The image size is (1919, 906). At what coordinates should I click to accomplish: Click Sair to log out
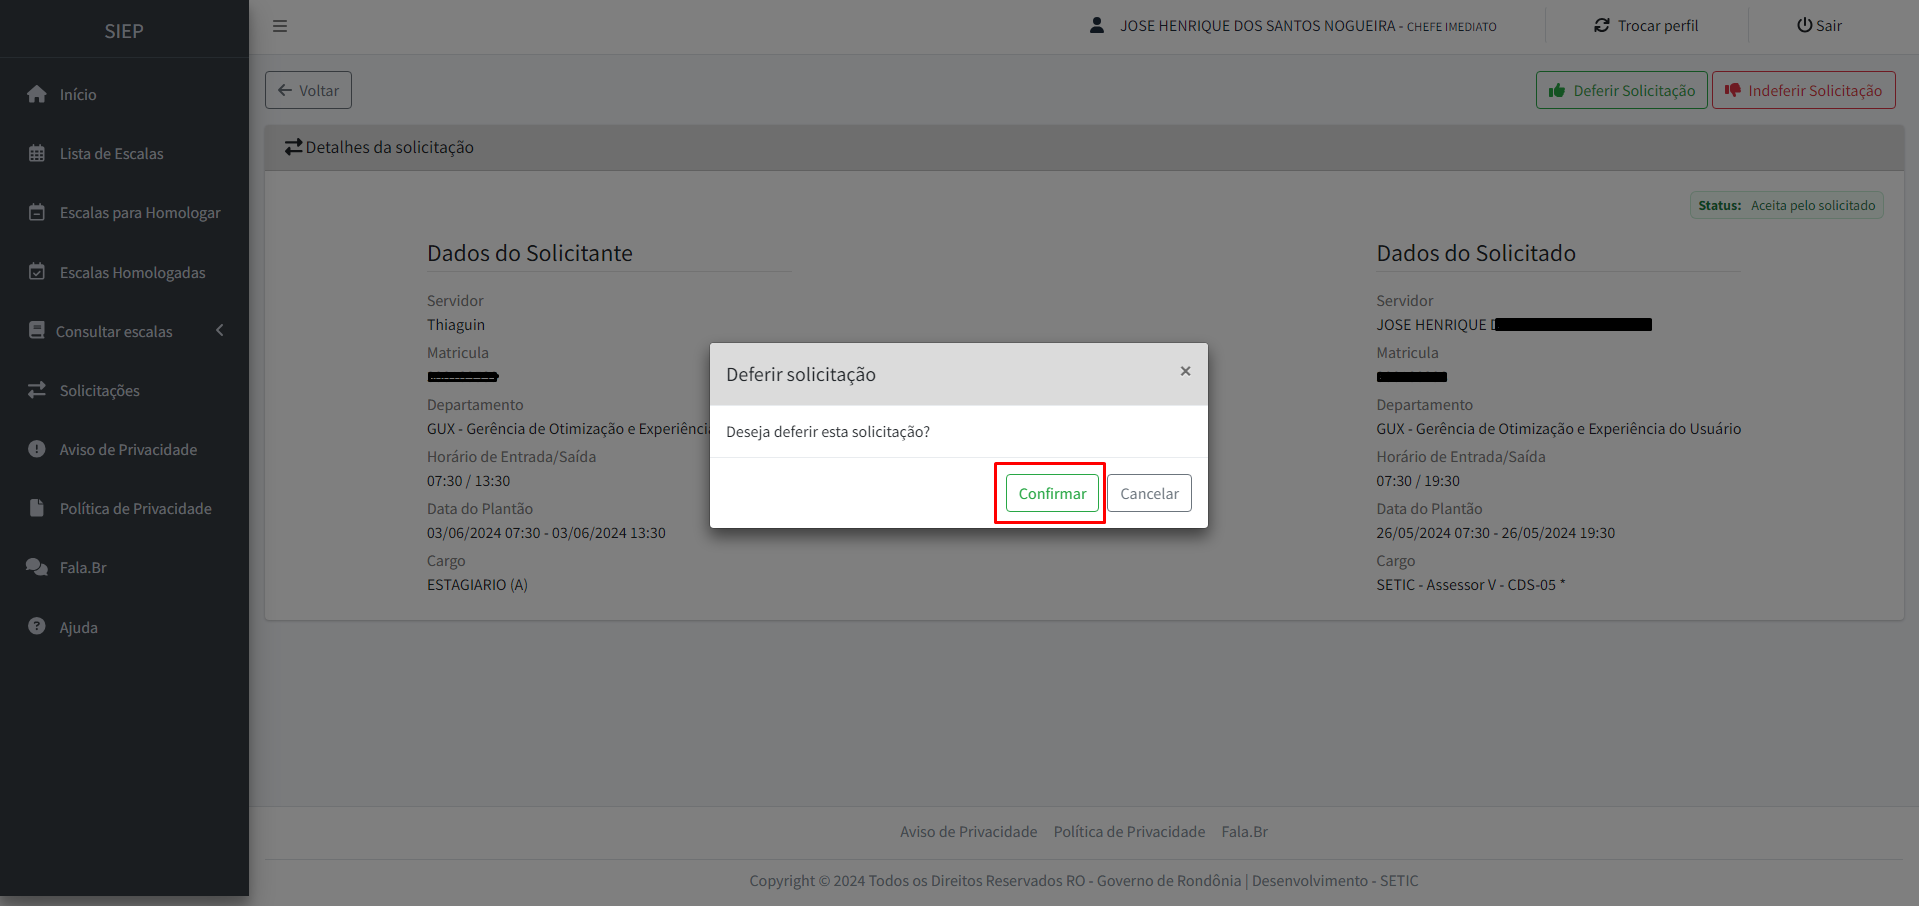[x=1819, y=26]
